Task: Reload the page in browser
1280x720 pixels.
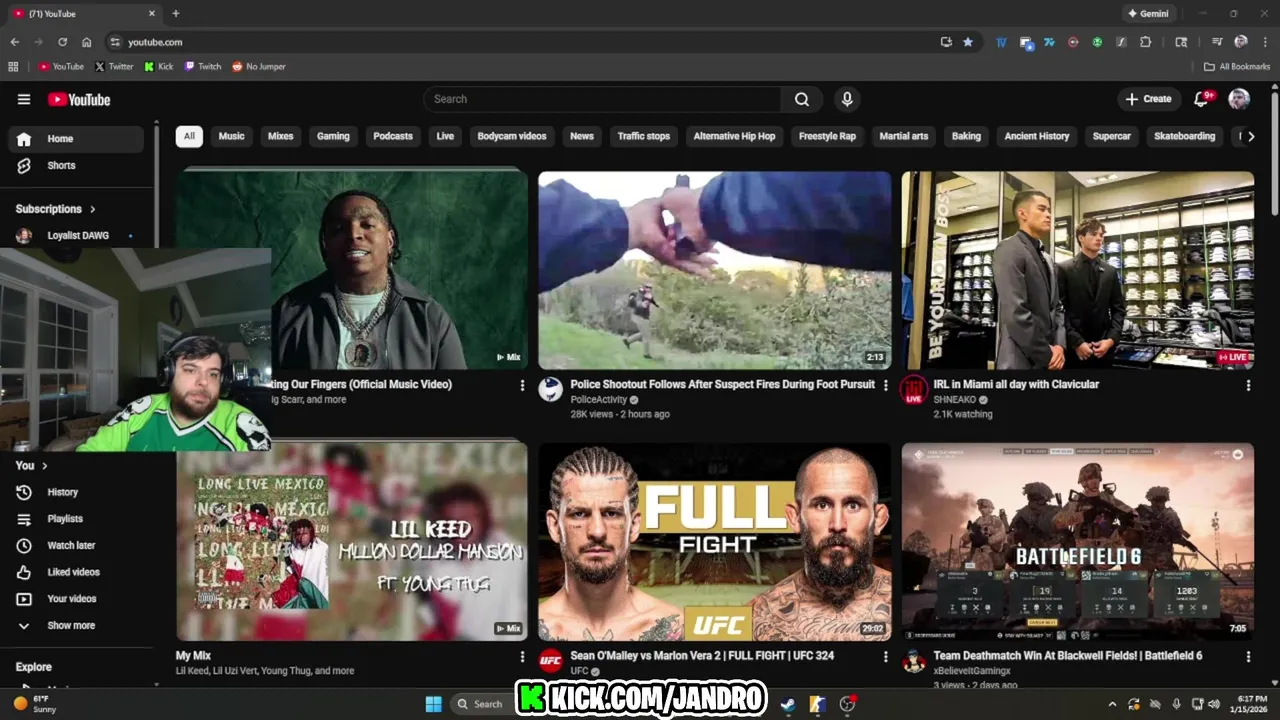Action: 62,42
